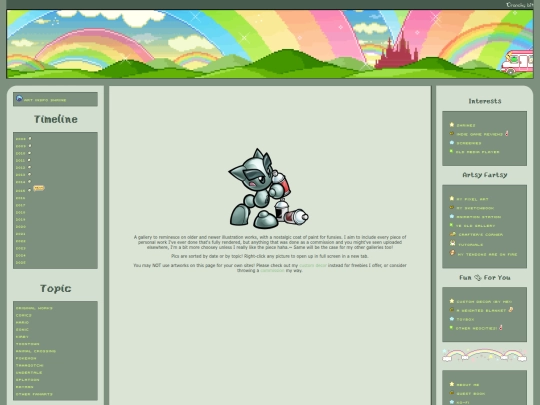Click the blue icon beside Animation Station
Viewport: 540px width, 405px height.
pyautogui.click(x=452, y=216)
